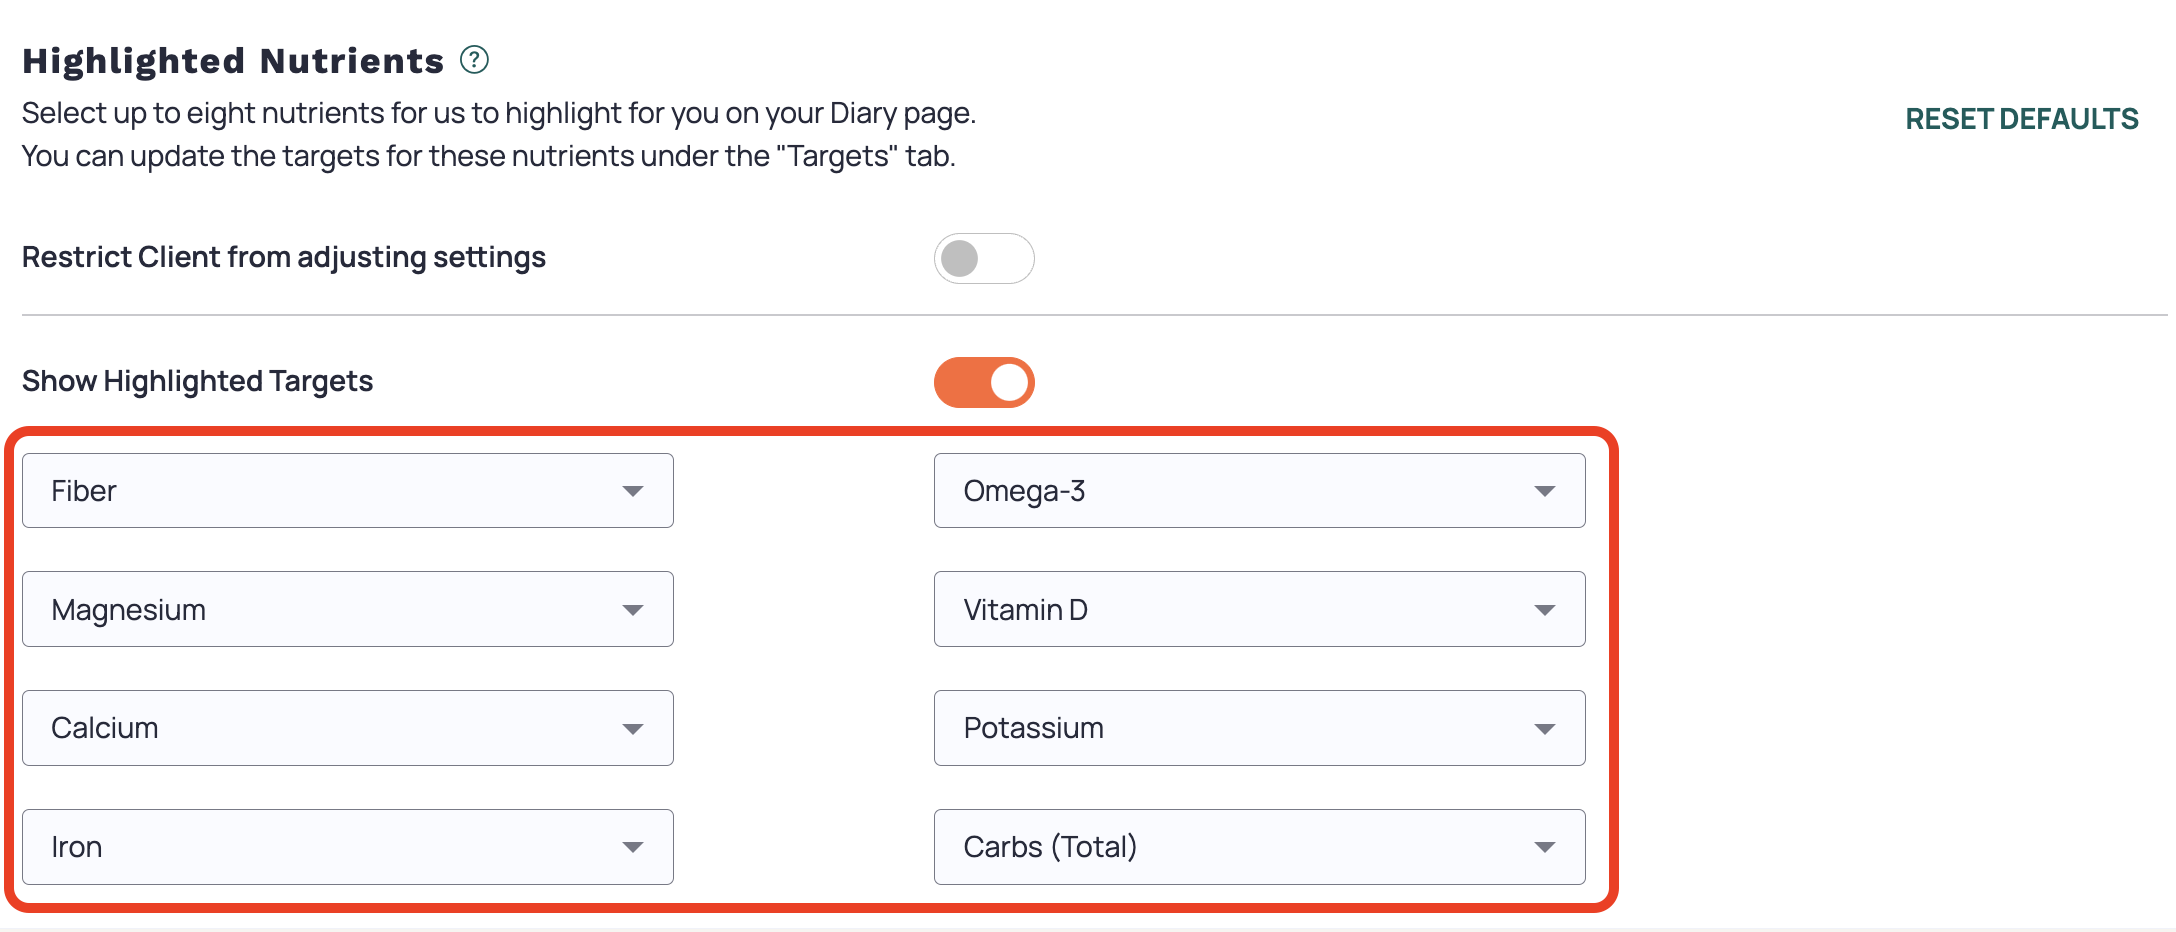This screenshot has width=2176, height=932.
Task: Click the caret arrow beside Carbs (Total)
Action: [x=1545, y=847]
